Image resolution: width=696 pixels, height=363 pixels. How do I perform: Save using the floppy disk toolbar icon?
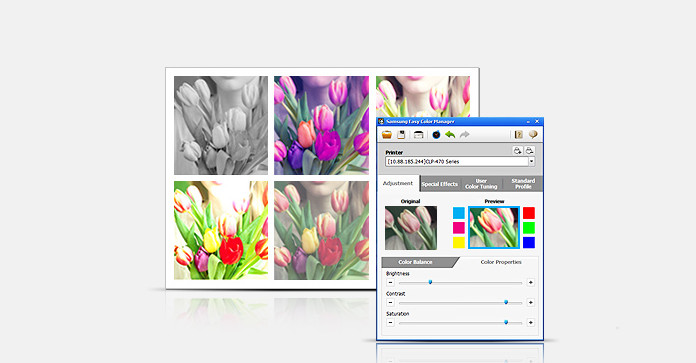401,134
